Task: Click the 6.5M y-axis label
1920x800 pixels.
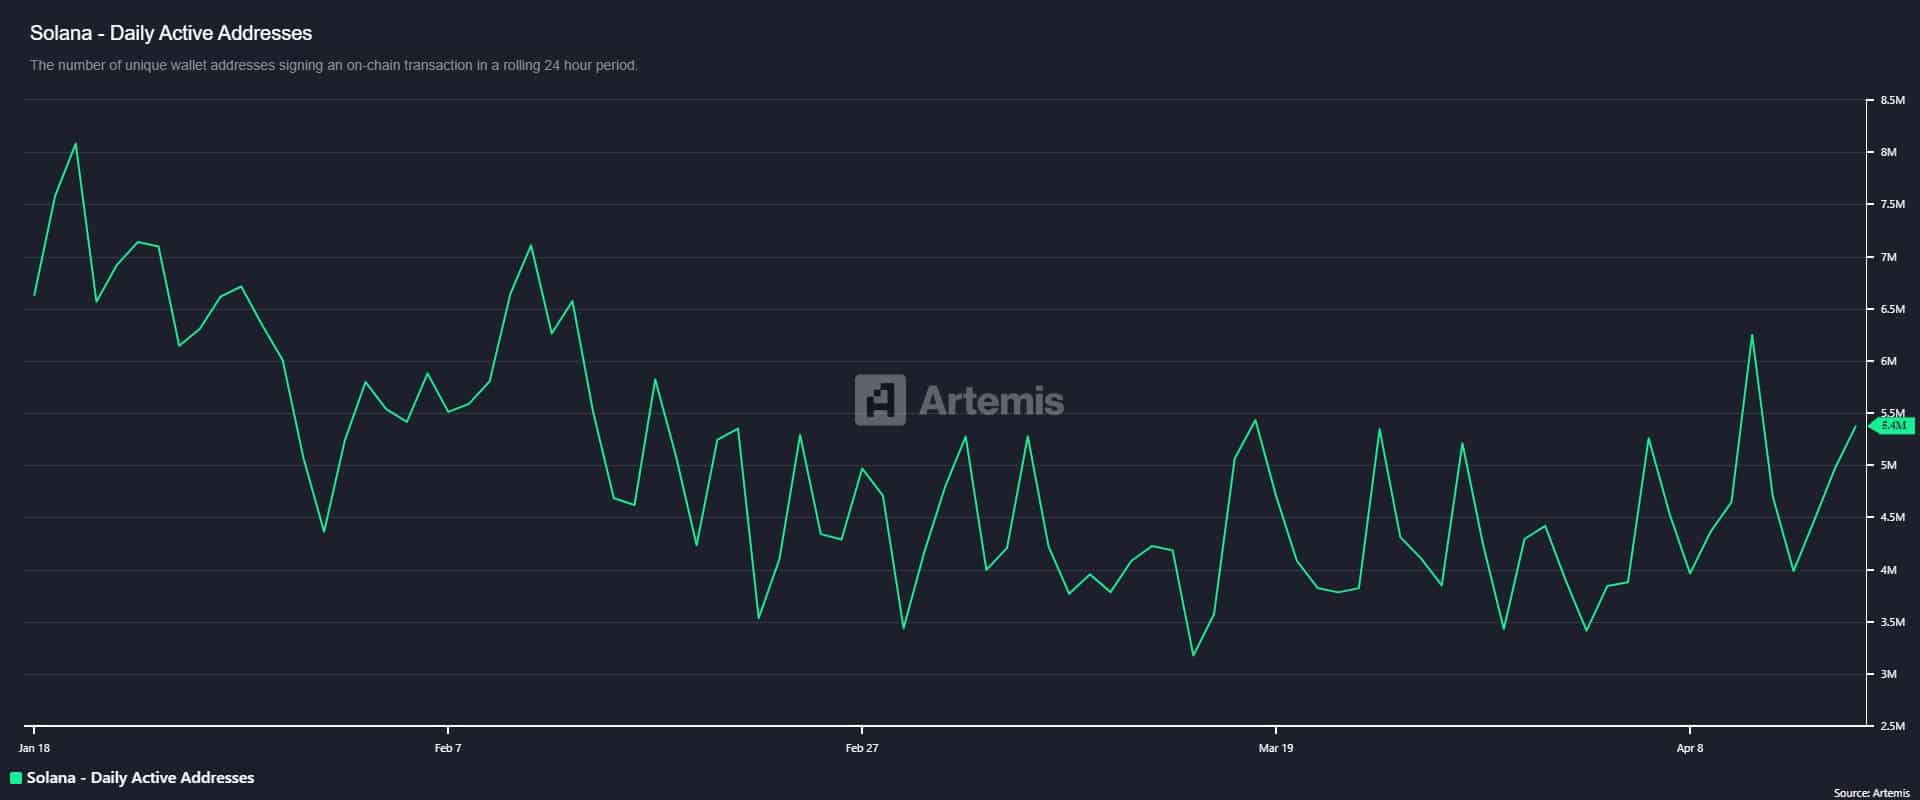Action: pos(1892,310)
